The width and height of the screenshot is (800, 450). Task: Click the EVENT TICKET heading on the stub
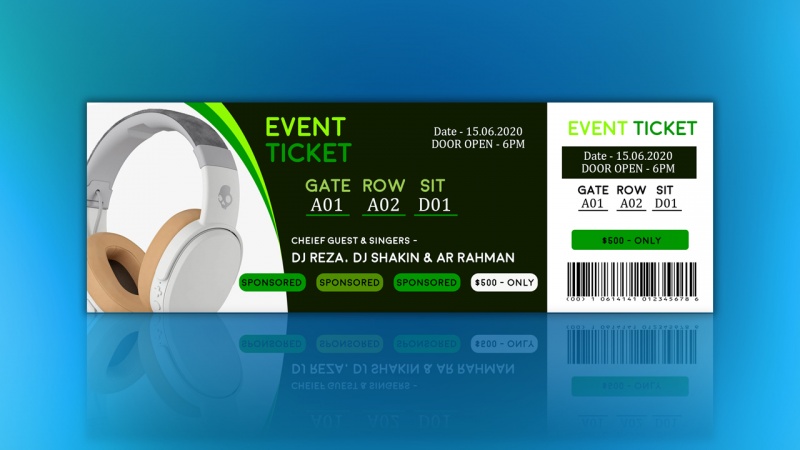pyautogui.click(x=632, y=129)
